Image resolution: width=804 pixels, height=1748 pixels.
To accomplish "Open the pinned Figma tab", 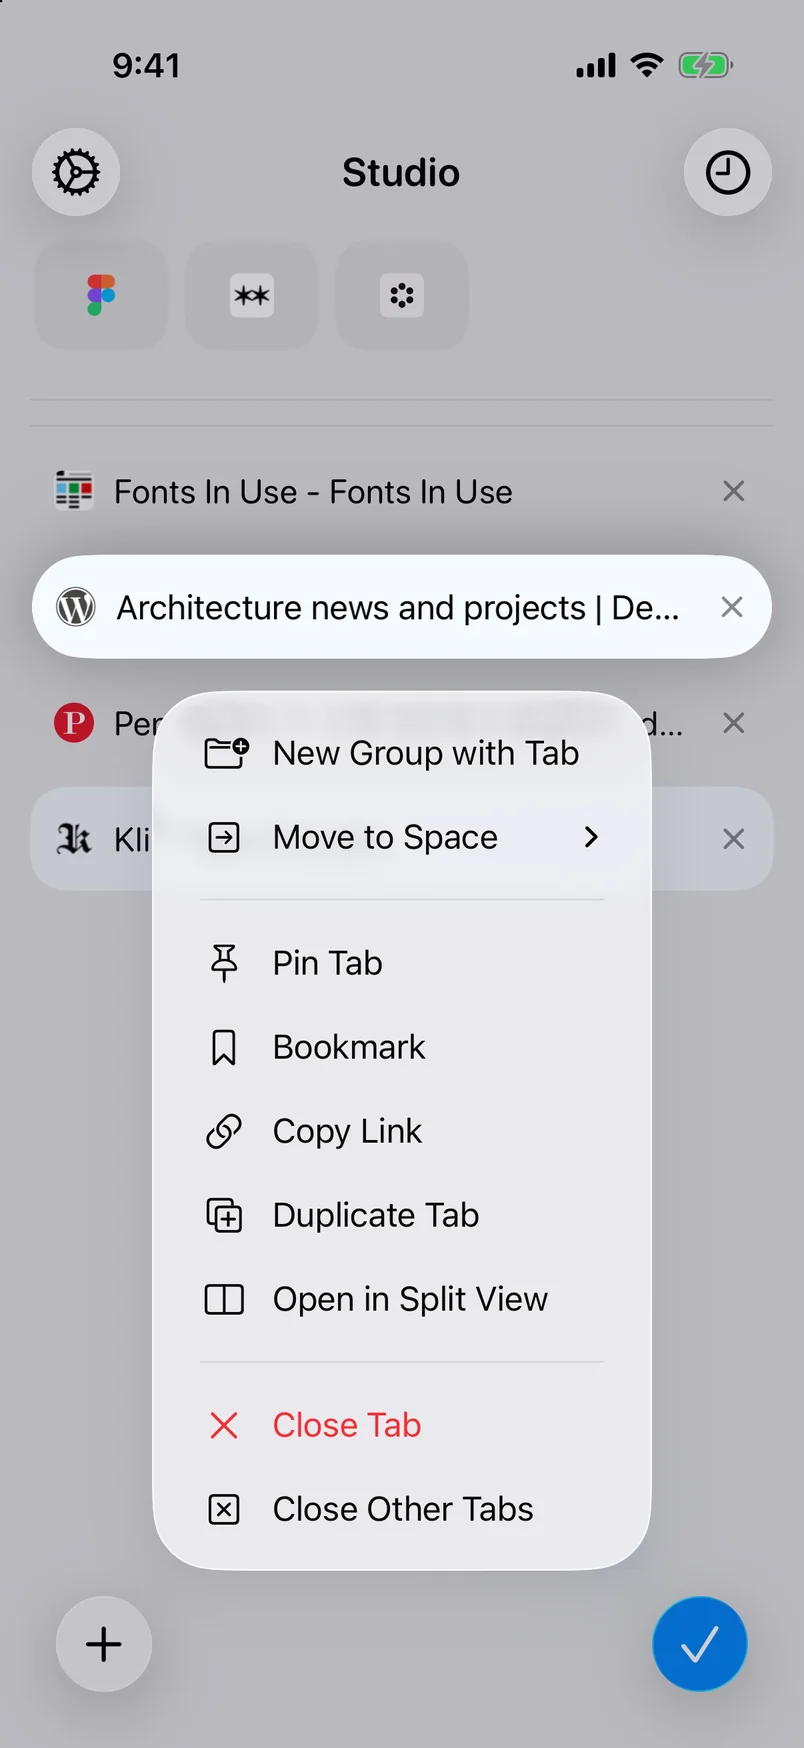I will coord(101,295).
